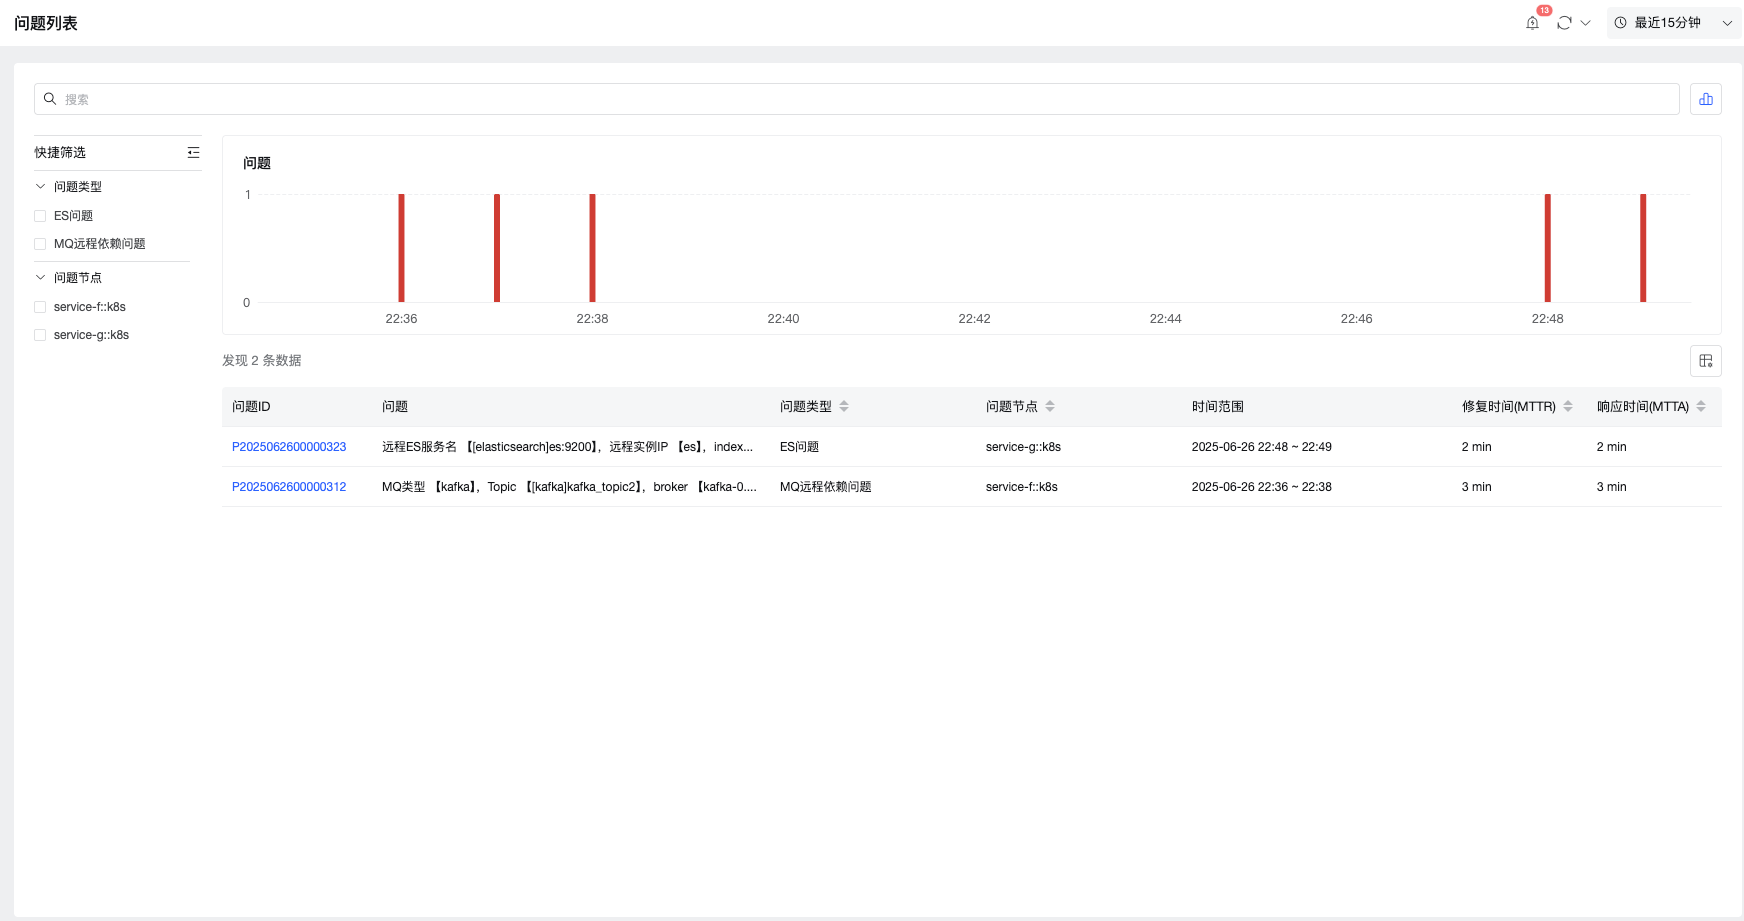The height and width of the screenshot is (921, 1744).
Task: Sort by 修复时间(MTTR) column
Action: click(x=1568, y=406)
